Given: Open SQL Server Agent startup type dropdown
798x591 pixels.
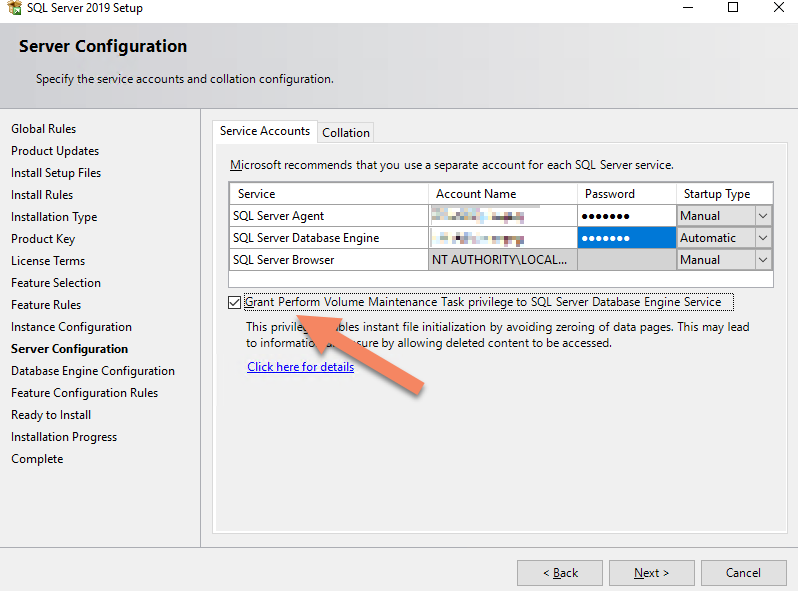Looking at the screenshot, I should [763, 216].
